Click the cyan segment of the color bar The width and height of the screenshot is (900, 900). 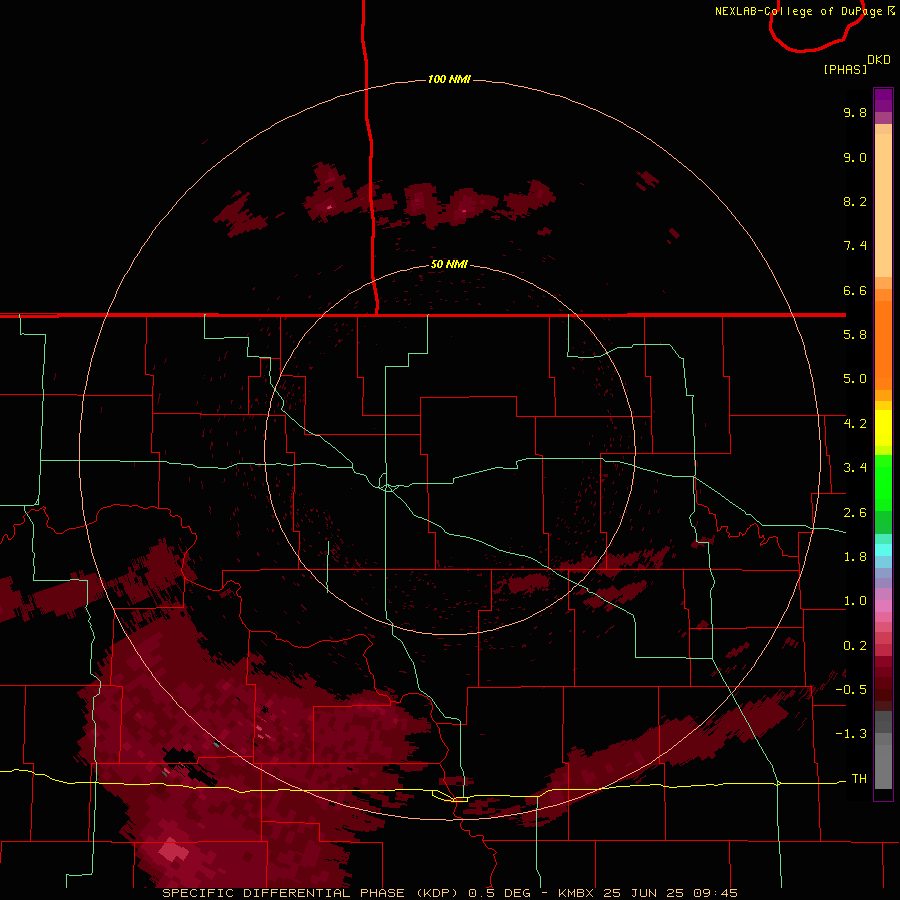(883, 550)
